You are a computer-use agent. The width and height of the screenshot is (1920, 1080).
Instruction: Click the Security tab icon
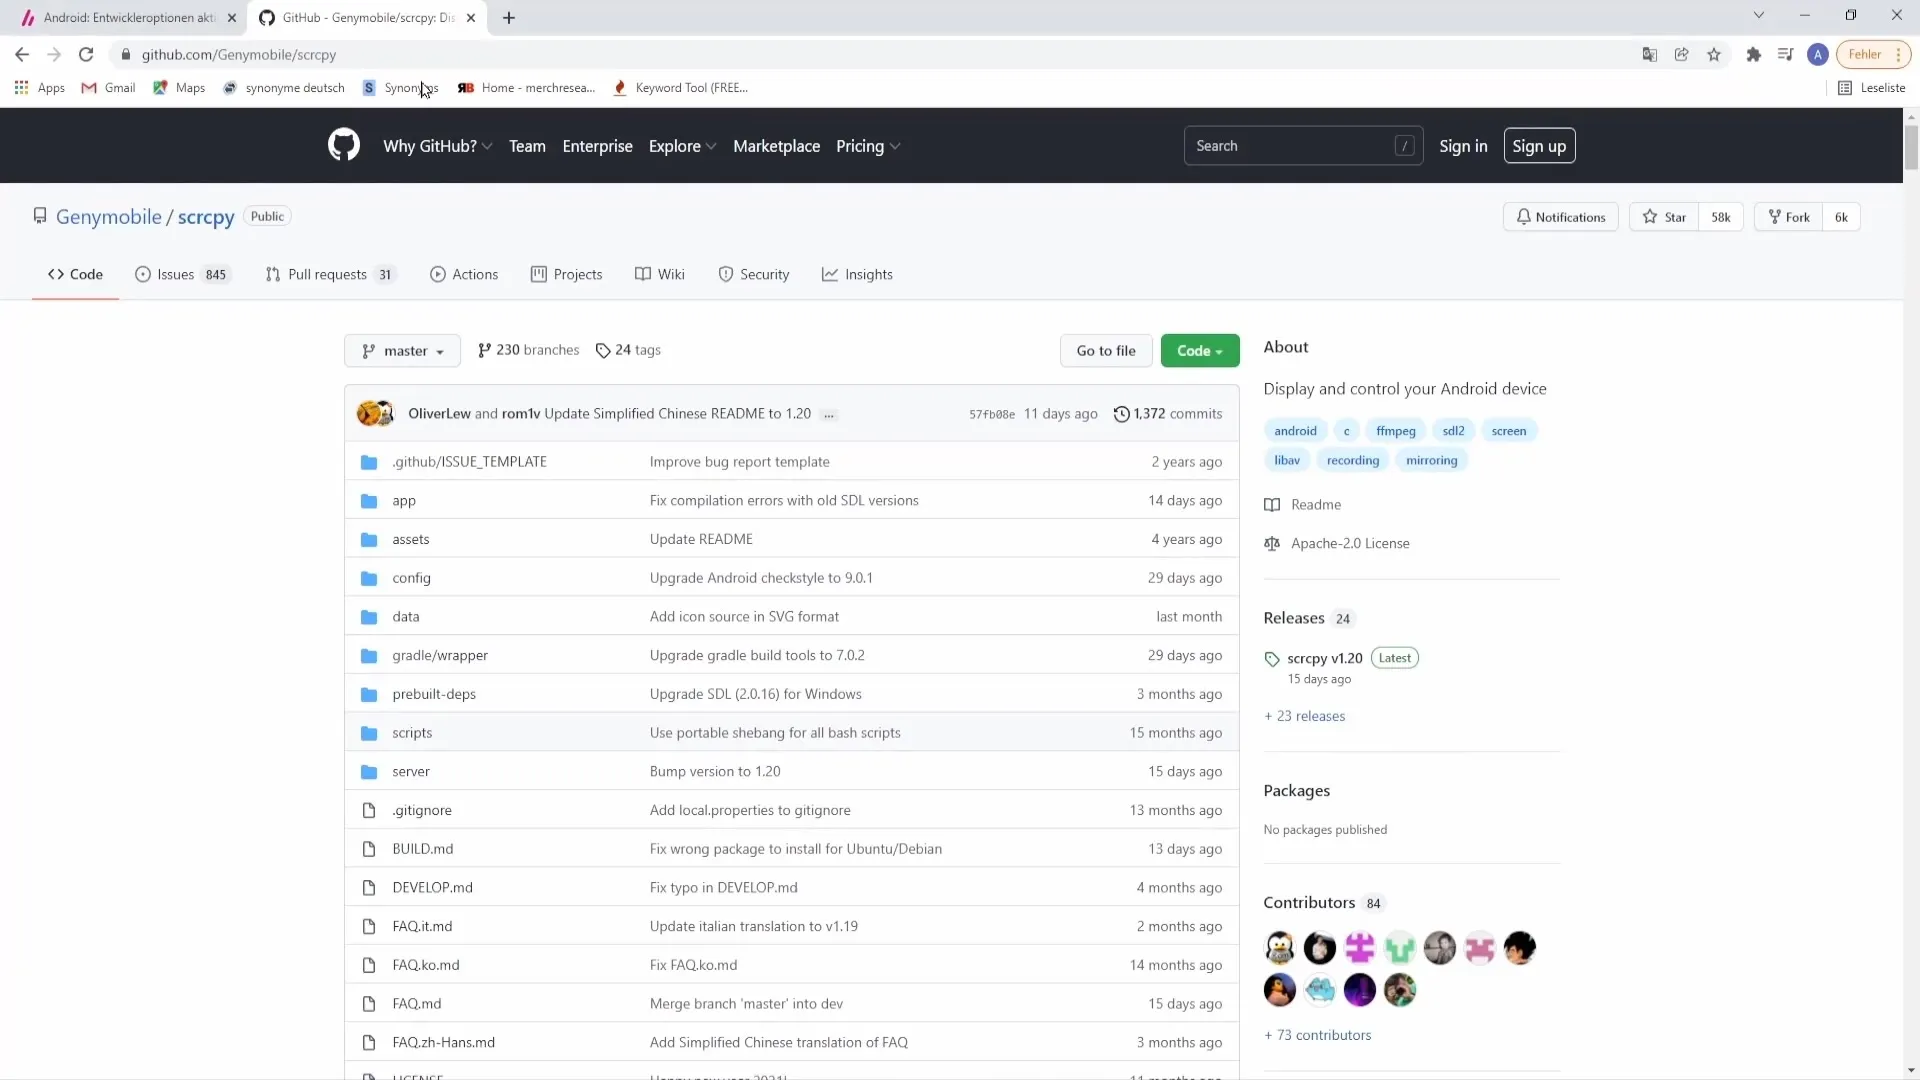pos(725,274)
